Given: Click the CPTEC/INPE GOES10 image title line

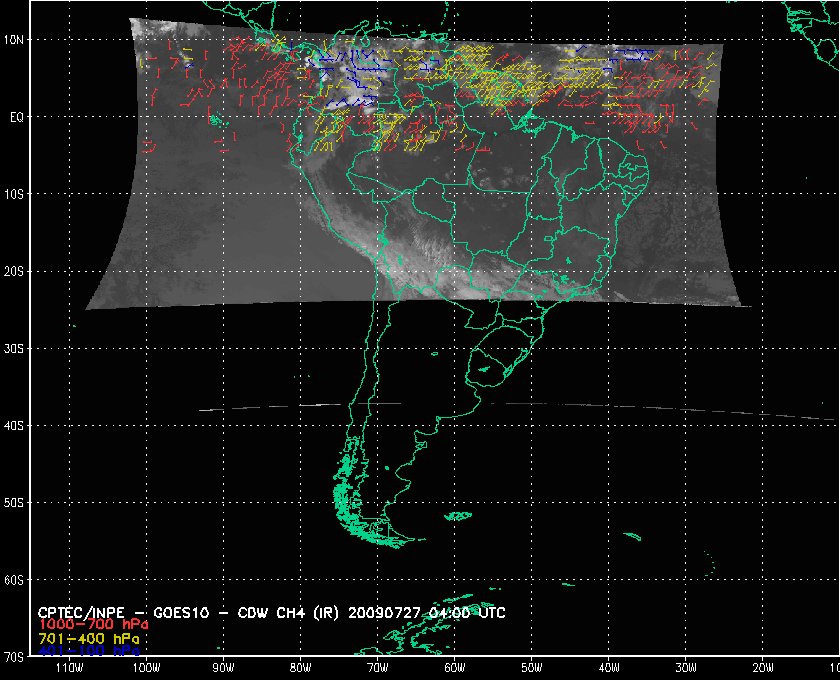Looking at the screenshot, I should [x=272, y=613].
